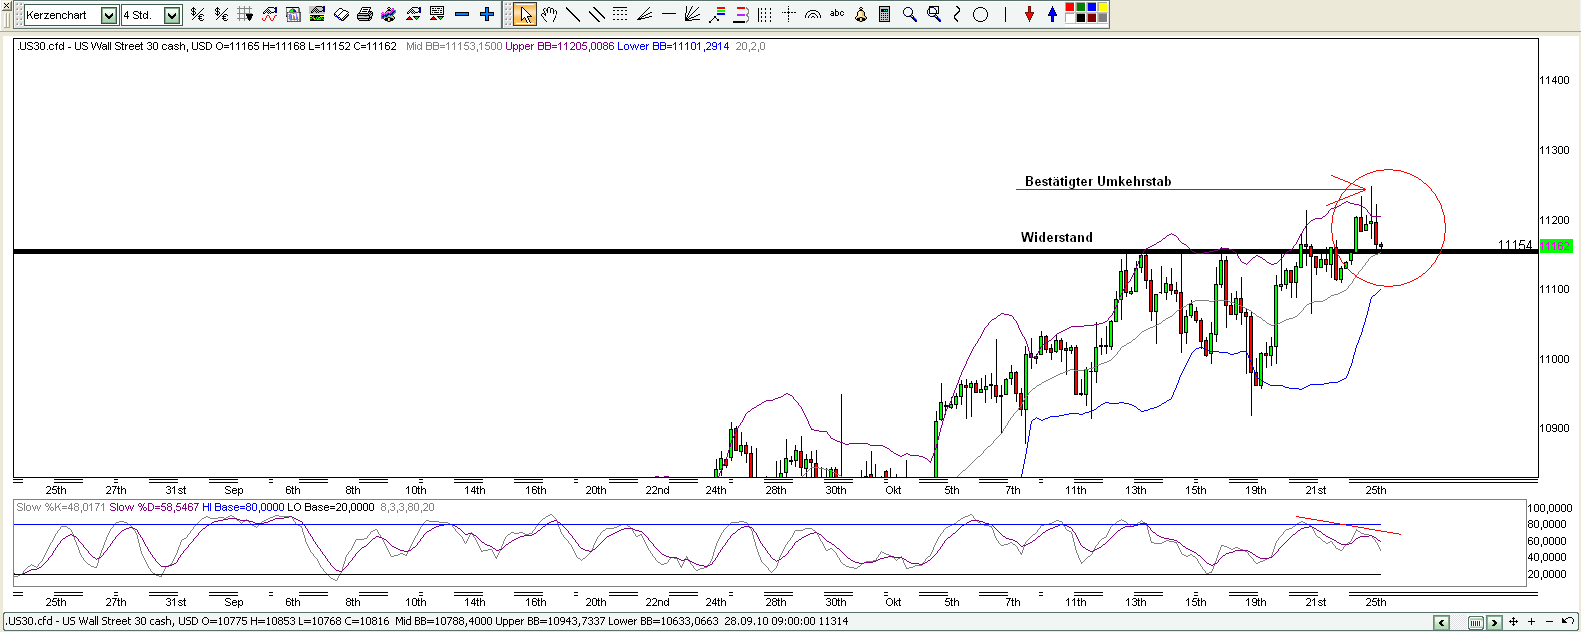Click the four-arrow move chart icon
This screenshot has width=1581, height=632.
[1513, 622]
